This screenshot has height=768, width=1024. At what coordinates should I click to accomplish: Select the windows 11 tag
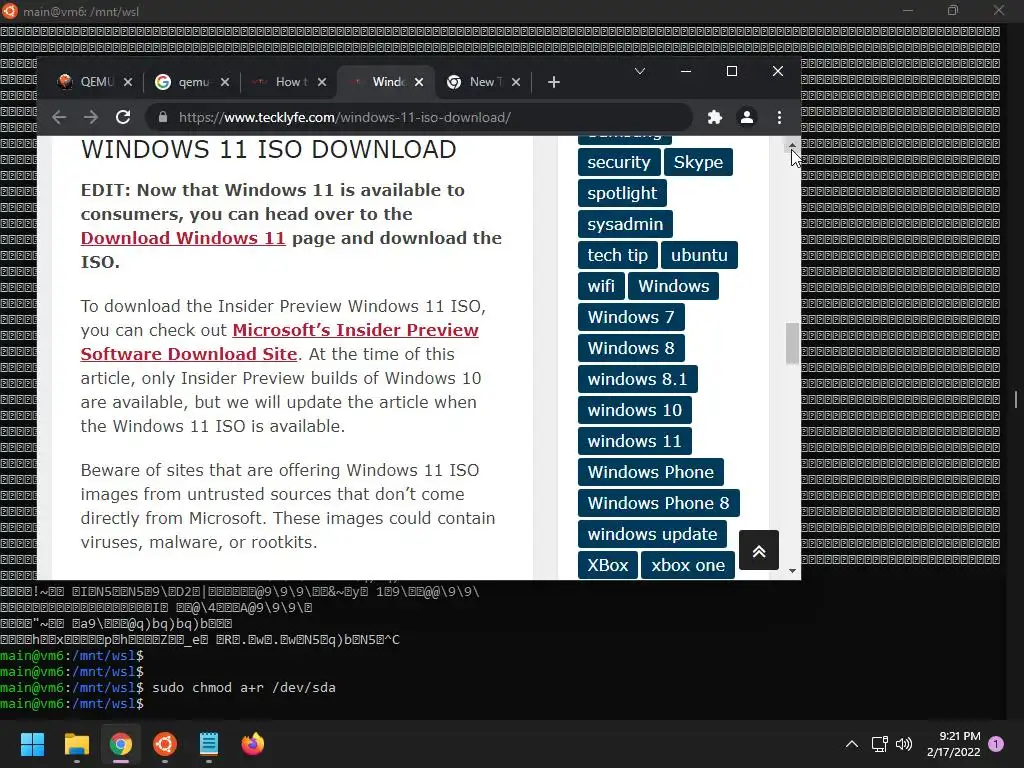(x=634, y=441)
